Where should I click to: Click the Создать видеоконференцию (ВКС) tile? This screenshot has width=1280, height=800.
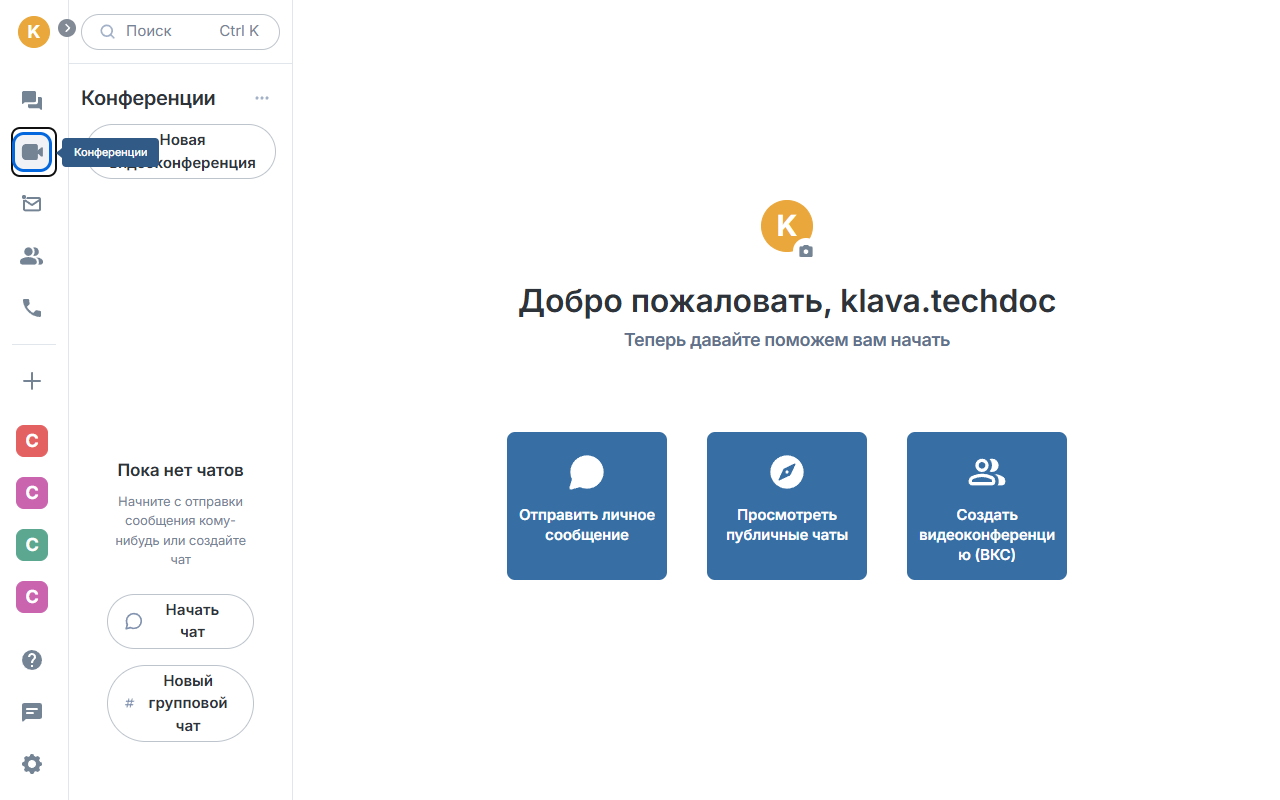pyautogui.click(x=987, y=506)
